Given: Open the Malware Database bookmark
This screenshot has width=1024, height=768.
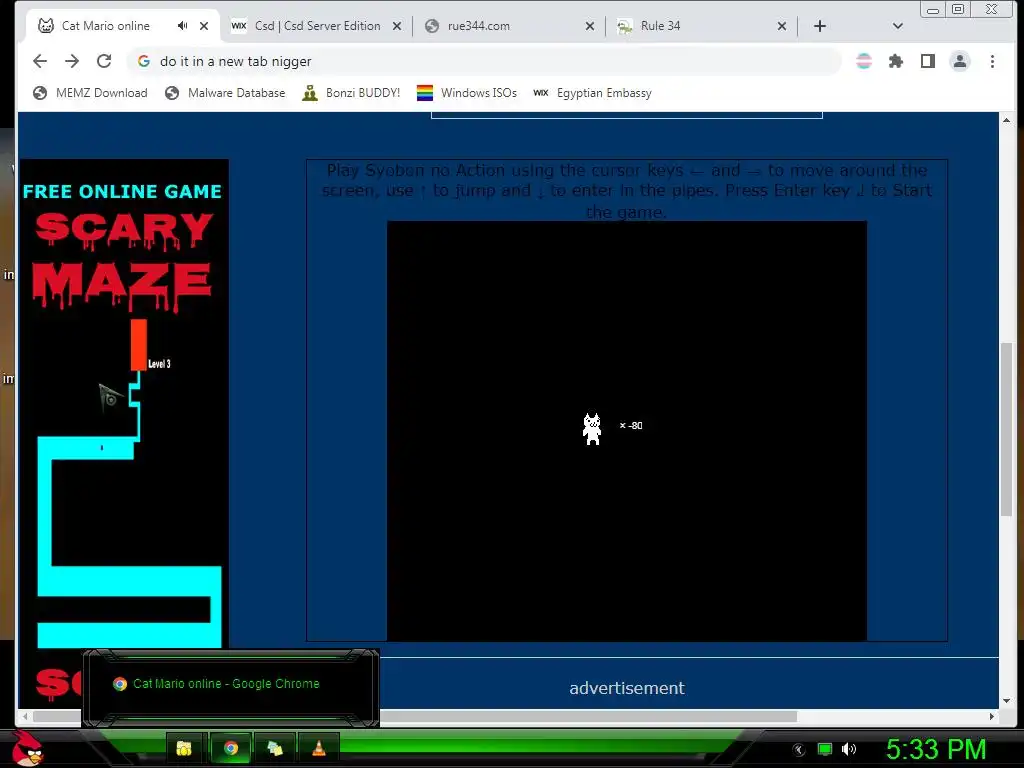Looking at the screenshot, I should tap(225, 93).
